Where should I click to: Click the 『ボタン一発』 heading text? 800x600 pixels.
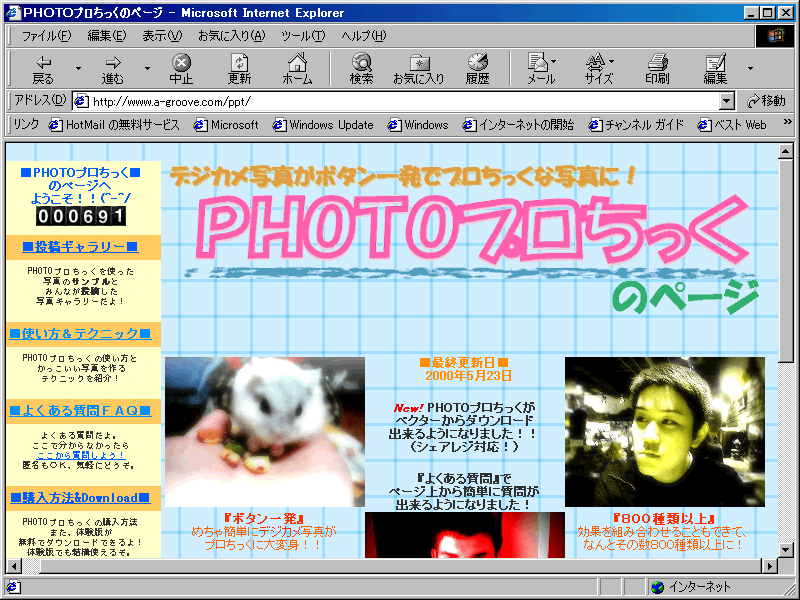tap(264, 518)
